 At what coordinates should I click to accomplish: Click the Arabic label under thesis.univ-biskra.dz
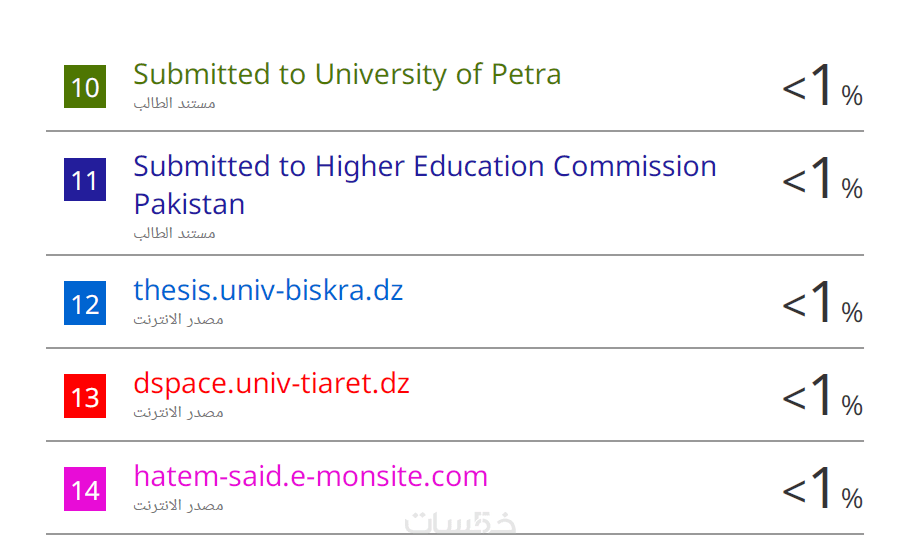pos(179,319)
